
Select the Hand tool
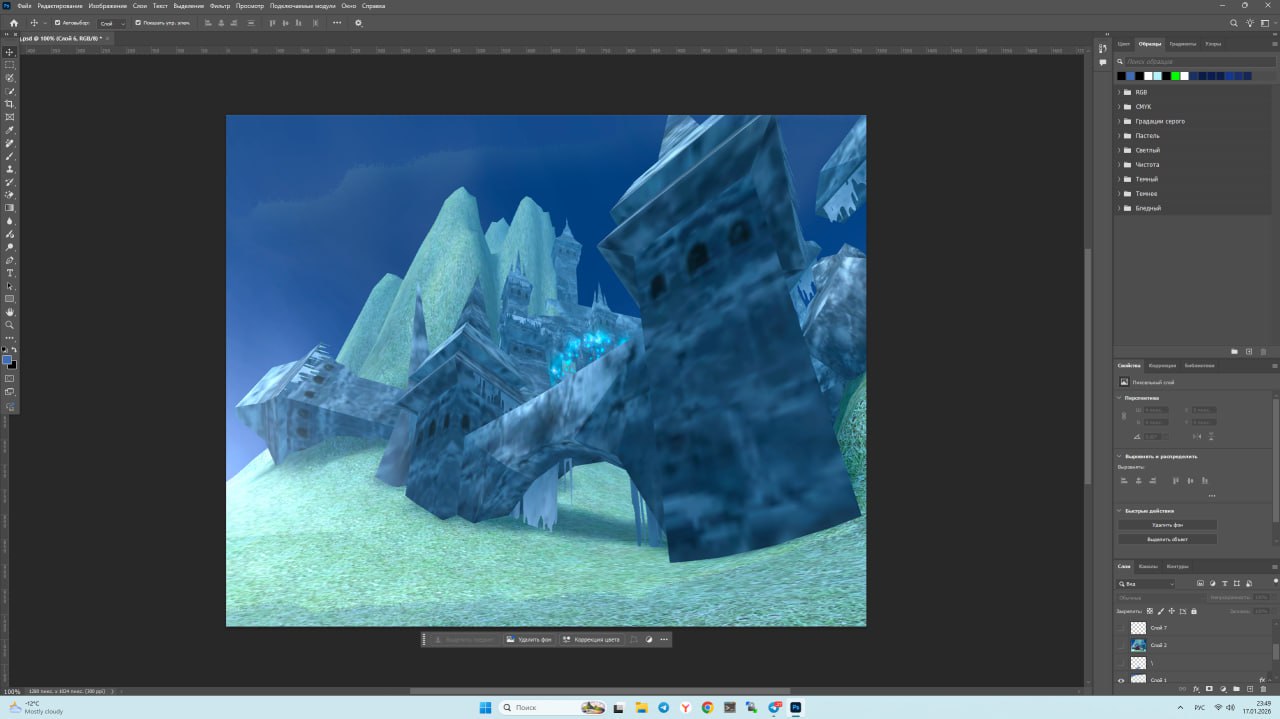10,312
